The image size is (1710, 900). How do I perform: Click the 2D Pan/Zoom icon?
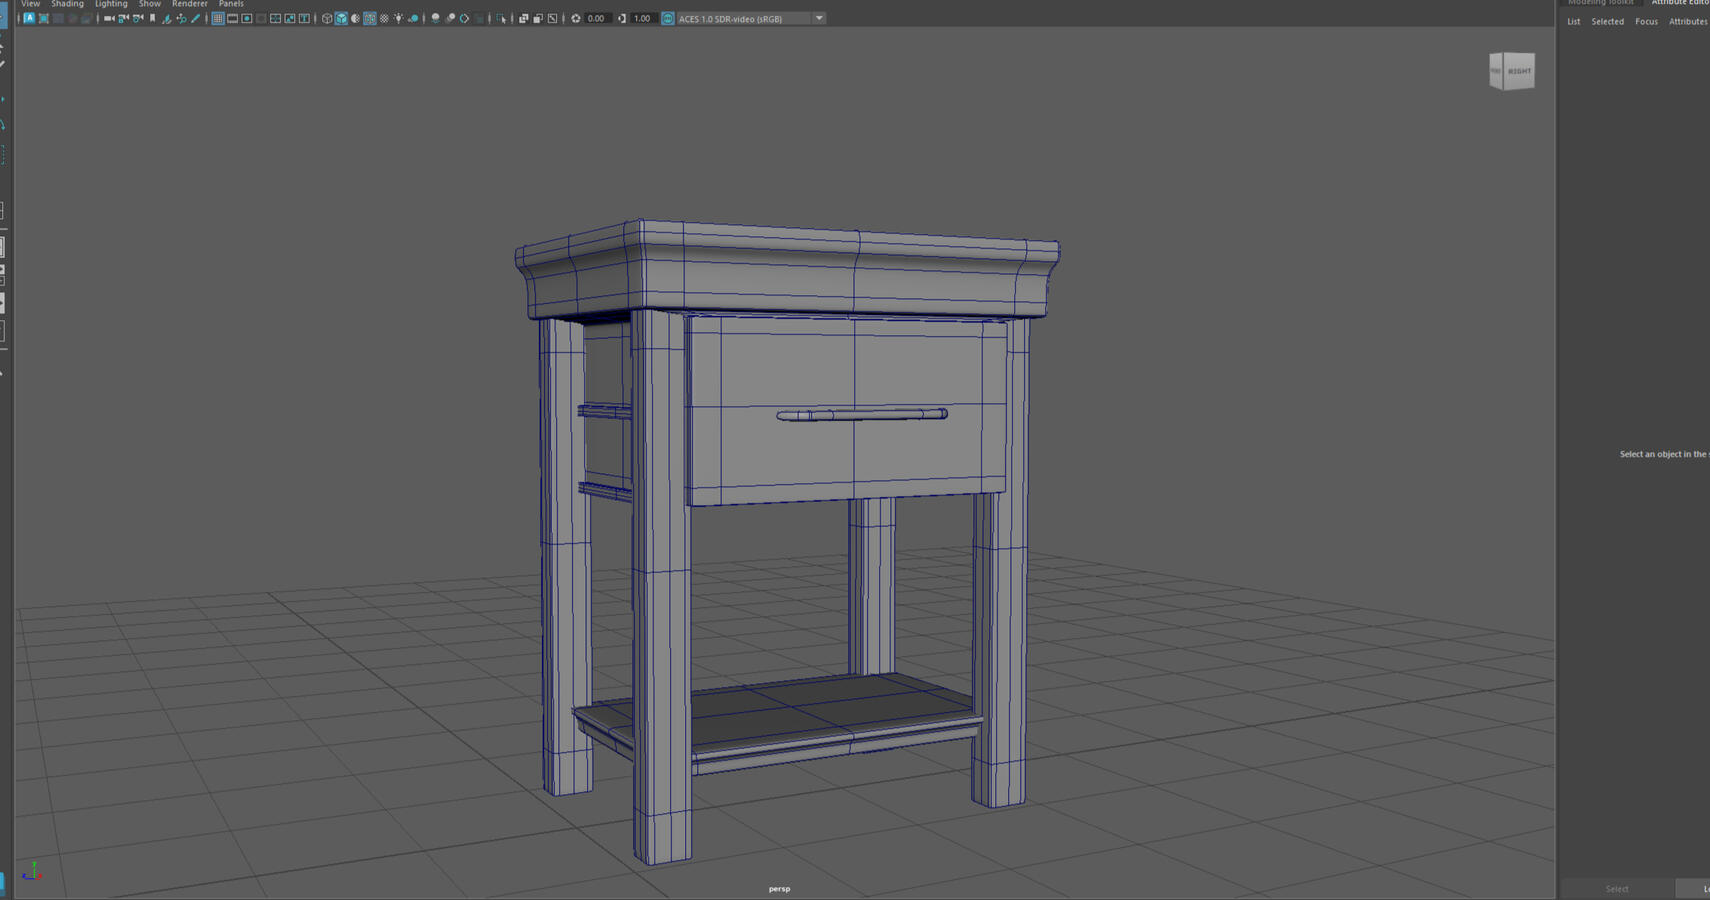[x=181, y=18]
